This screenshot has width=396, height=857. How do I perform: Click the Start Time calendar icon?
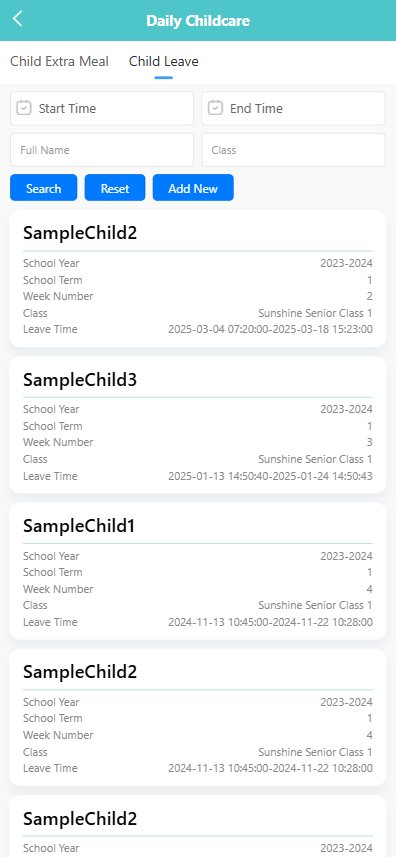(x=23, y=108)
